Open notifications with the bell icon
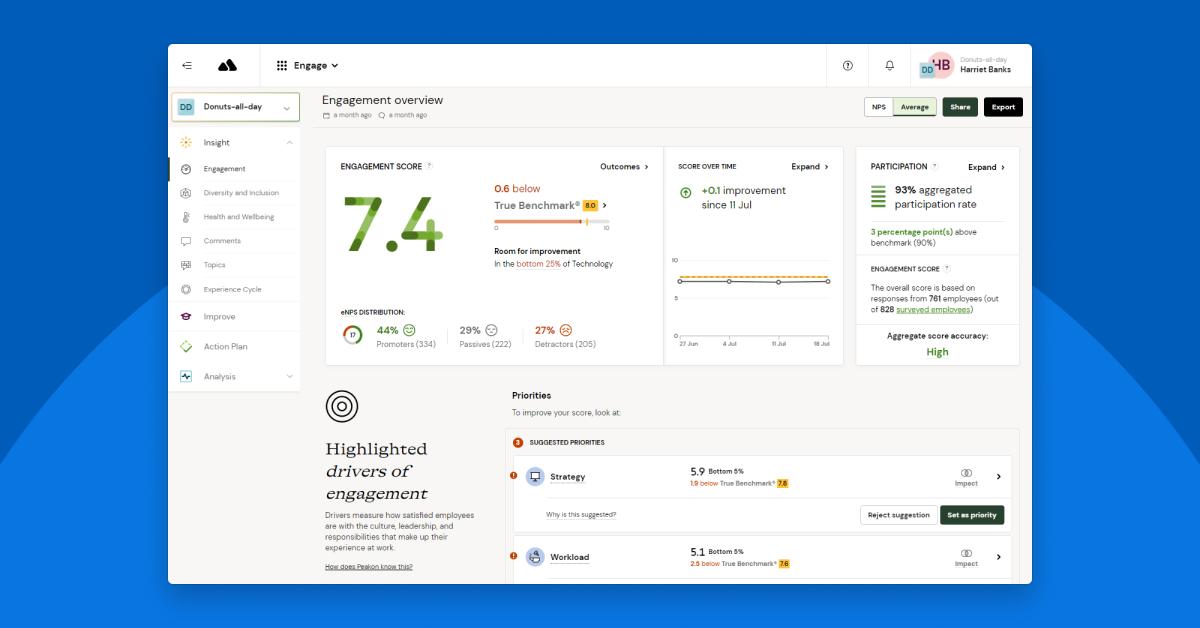1200x628 pixels. click(891, 65)
